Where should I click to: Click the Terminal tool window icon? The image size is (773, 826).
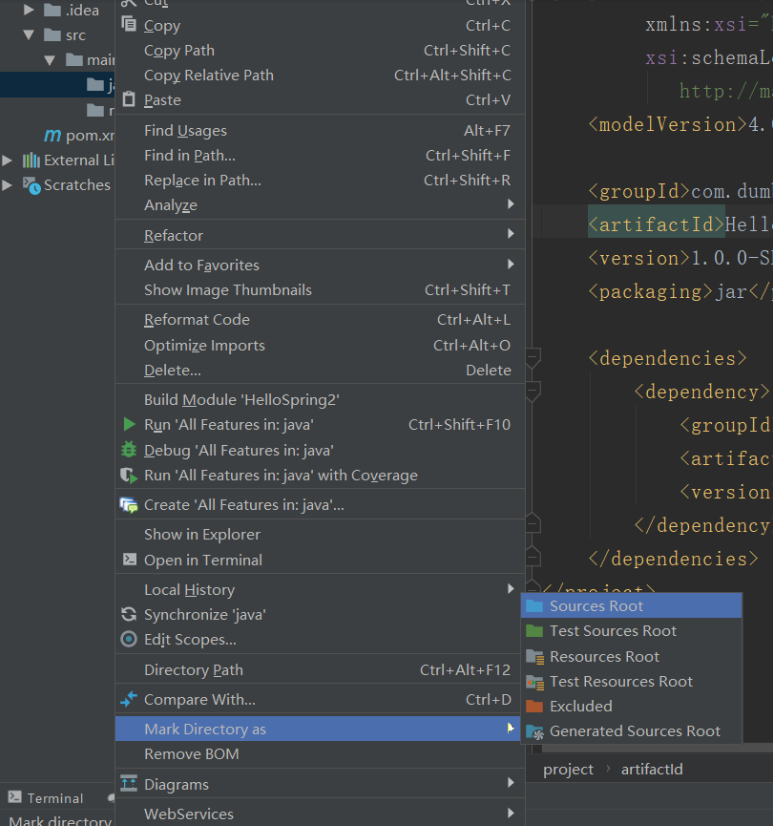[x=15, y=797]
